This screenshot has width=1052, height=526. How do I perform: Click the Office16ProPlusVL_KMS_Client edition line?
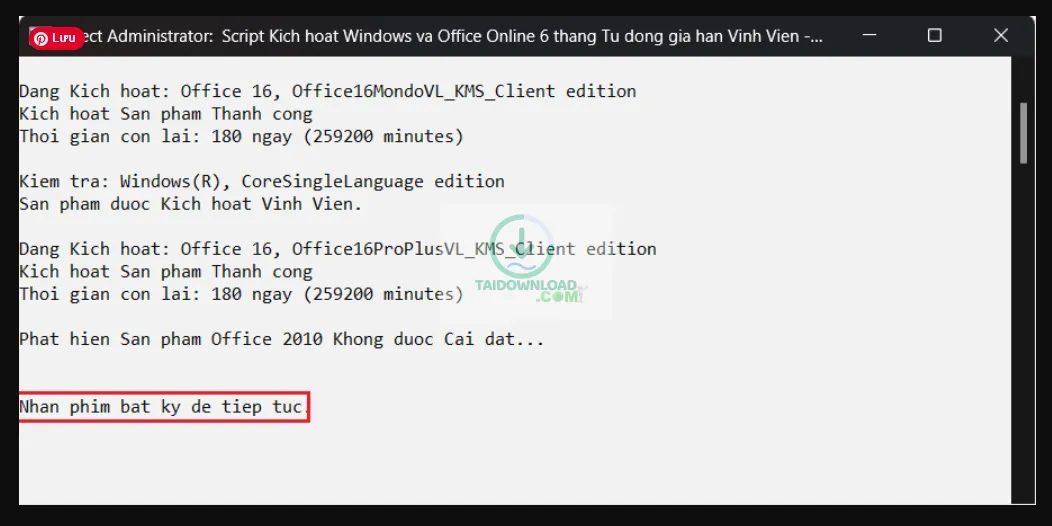tap(337, 249)
